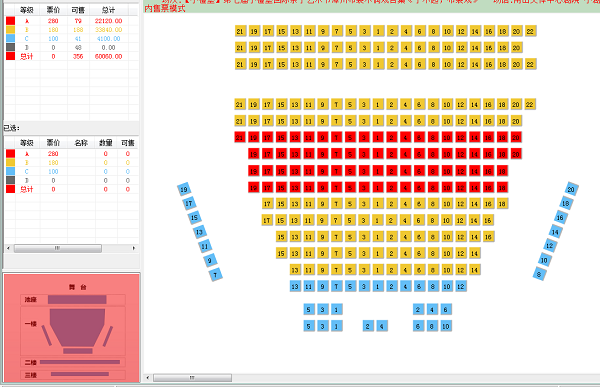This screenshot has width=600, height=387.
Task: Click the 可售 column header in upper table
Action: 78,10
